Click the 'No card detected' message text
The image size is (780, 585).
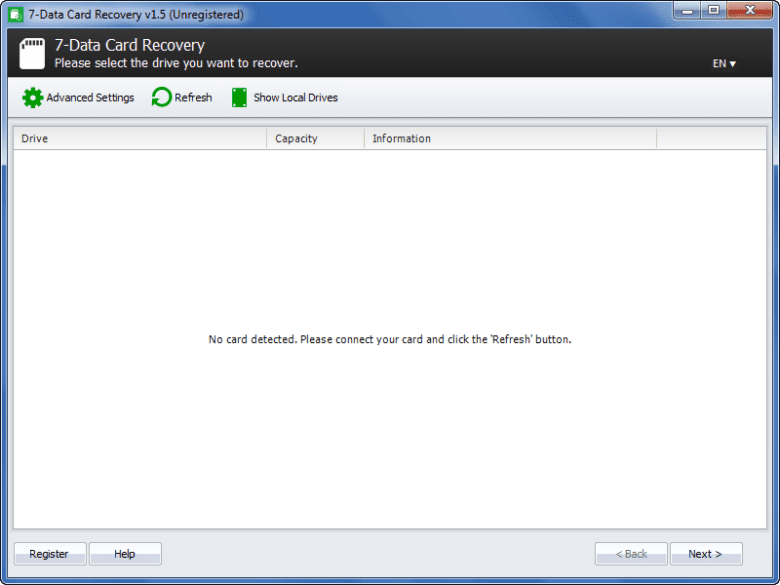click(x=390, y=339)
